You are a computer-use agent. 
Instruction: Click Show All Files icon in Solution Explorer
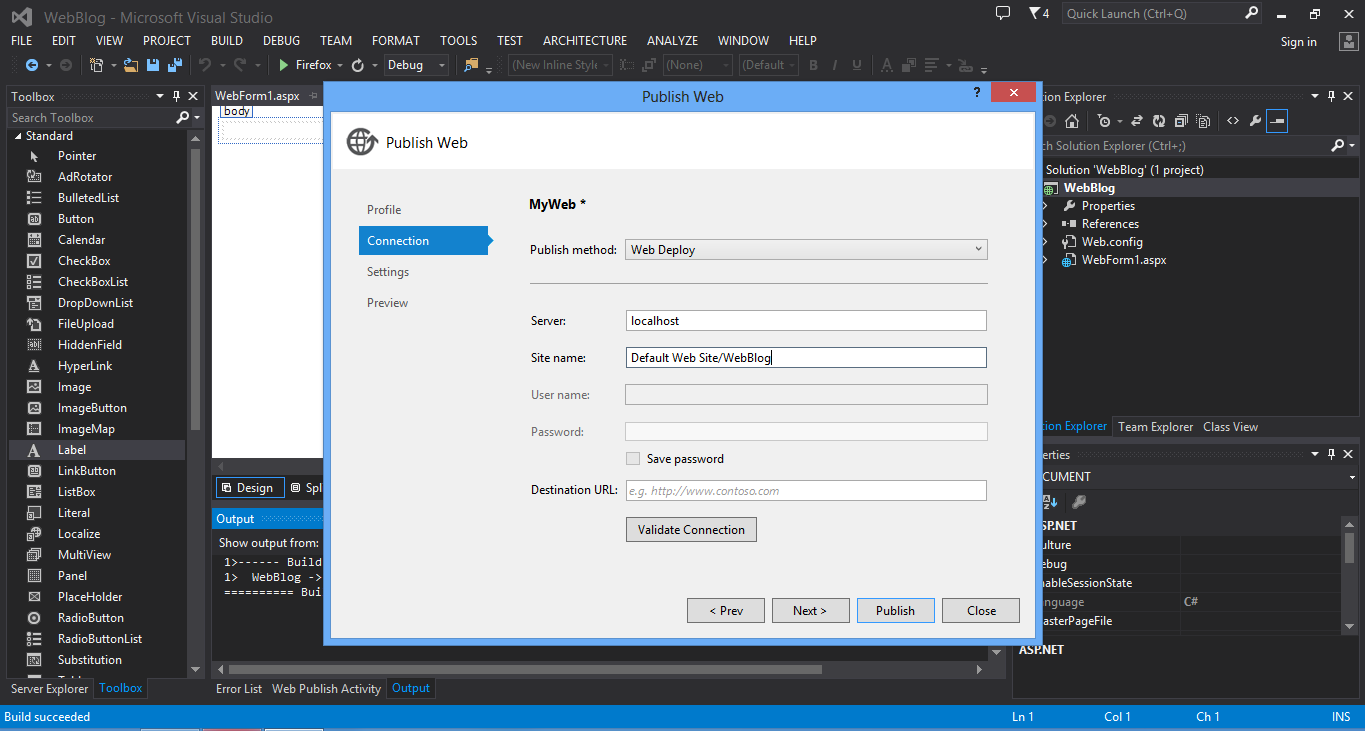(x=1203, y=121)
